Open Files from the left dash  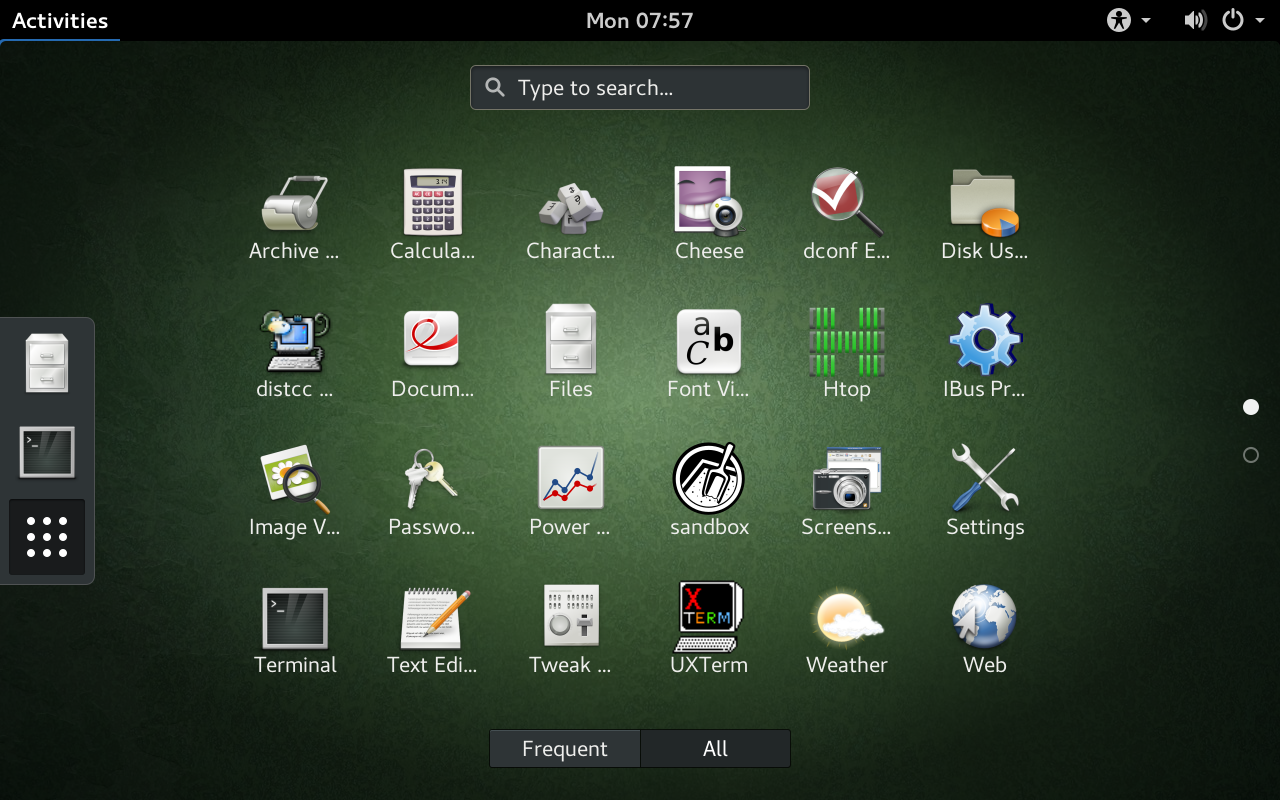pos(47,363)
